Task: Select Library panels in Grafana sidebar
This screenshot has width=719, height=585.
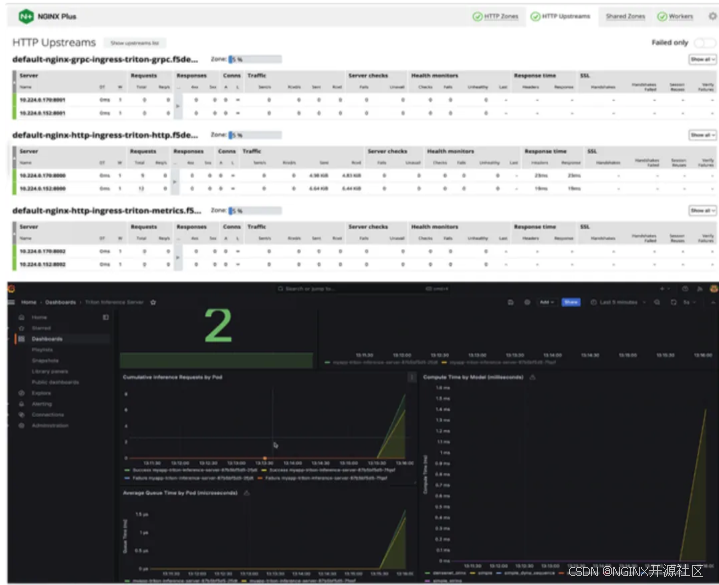Action: tap(50, 371)
